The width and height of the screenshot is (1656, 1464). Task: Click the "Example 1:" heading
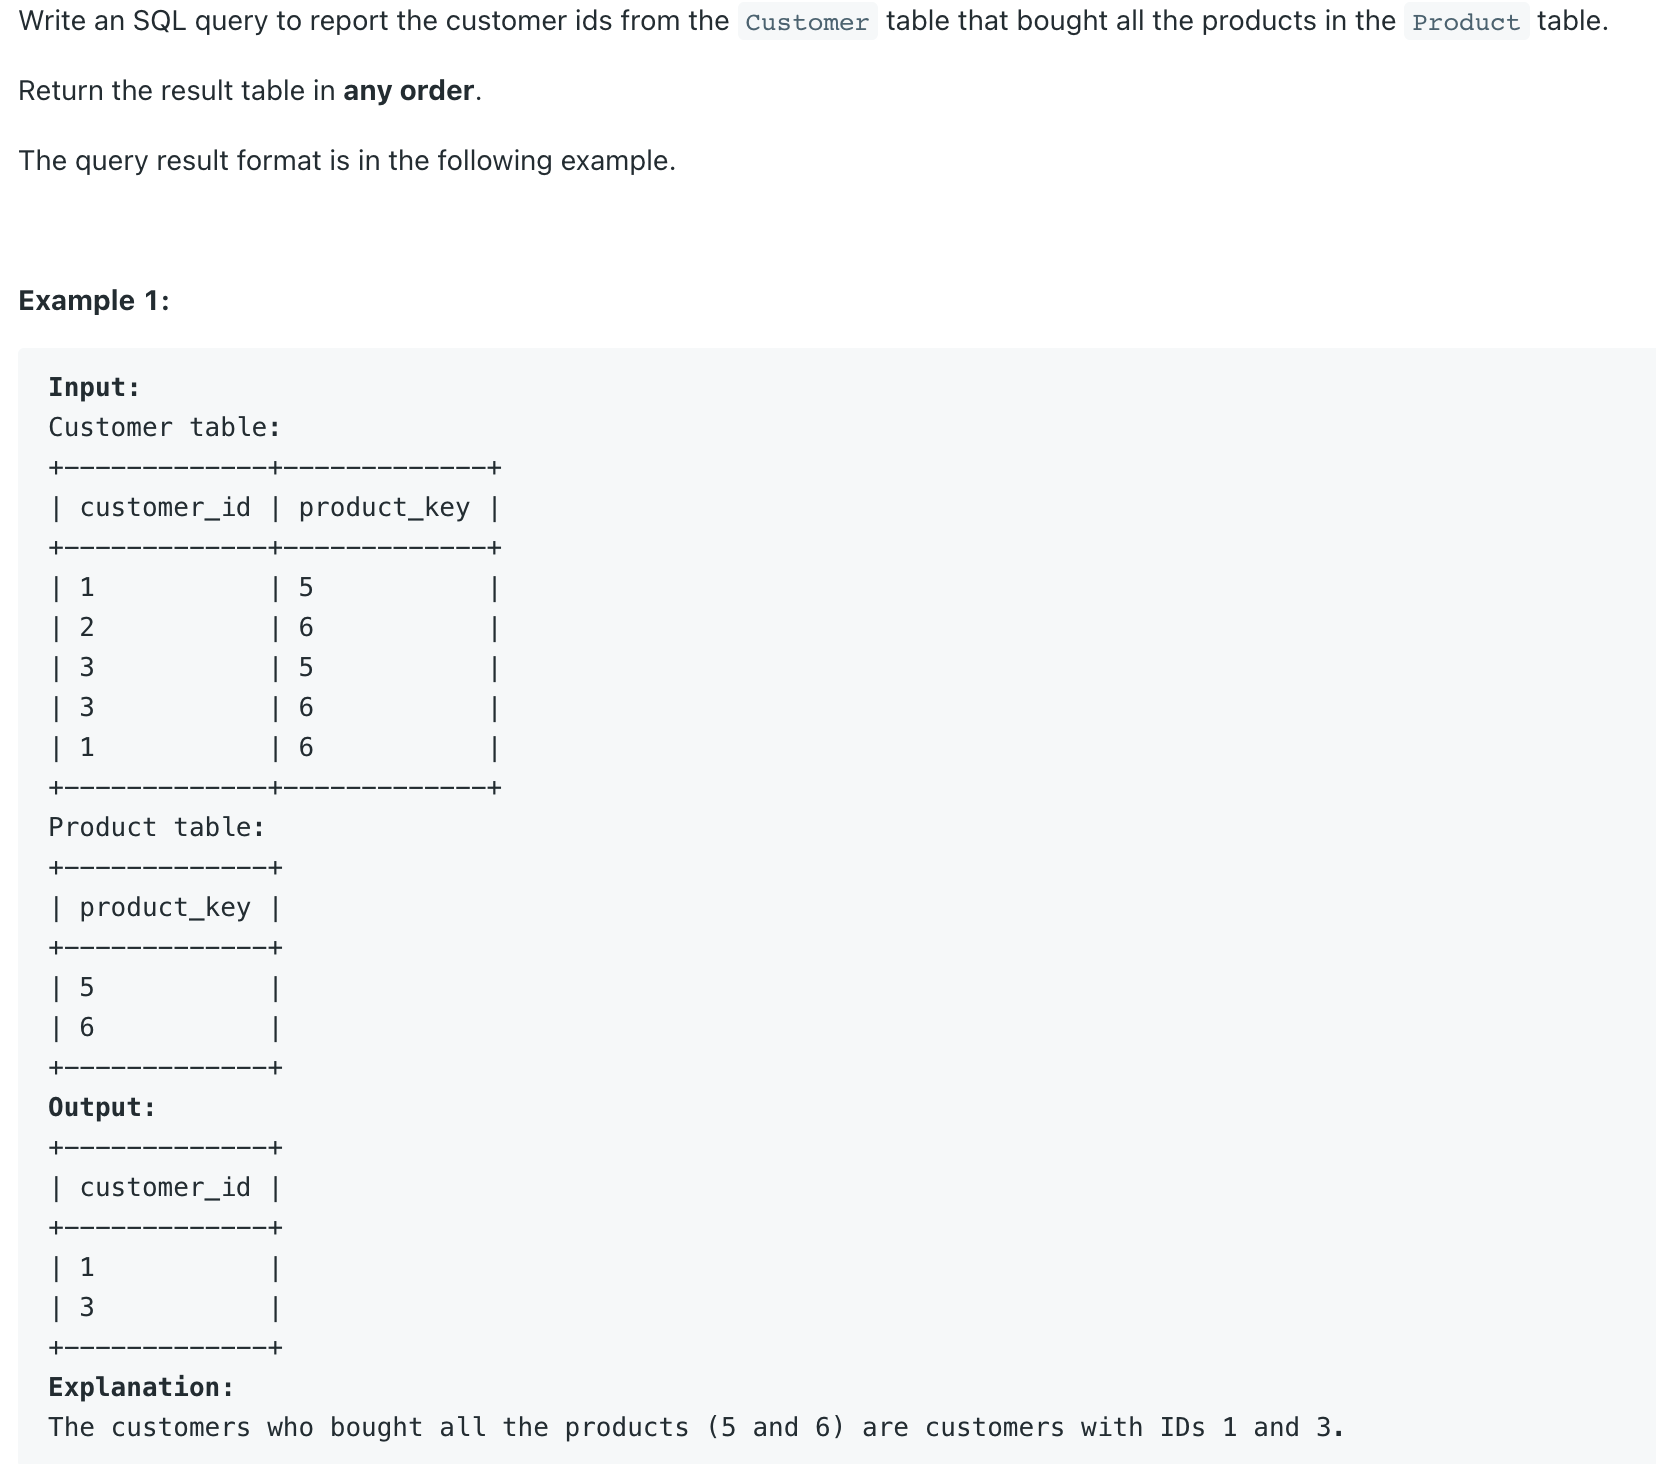tap(94, 300)
